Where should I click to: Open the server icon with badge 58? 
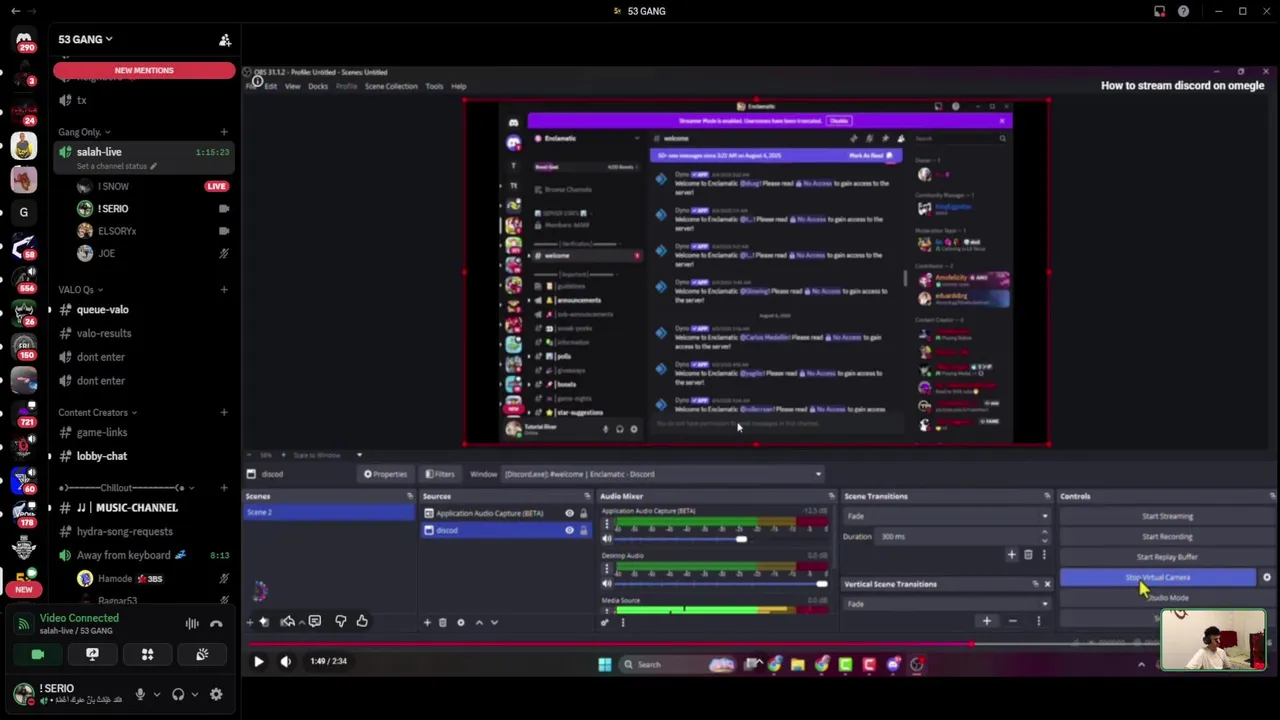click(x=24, y=245)
